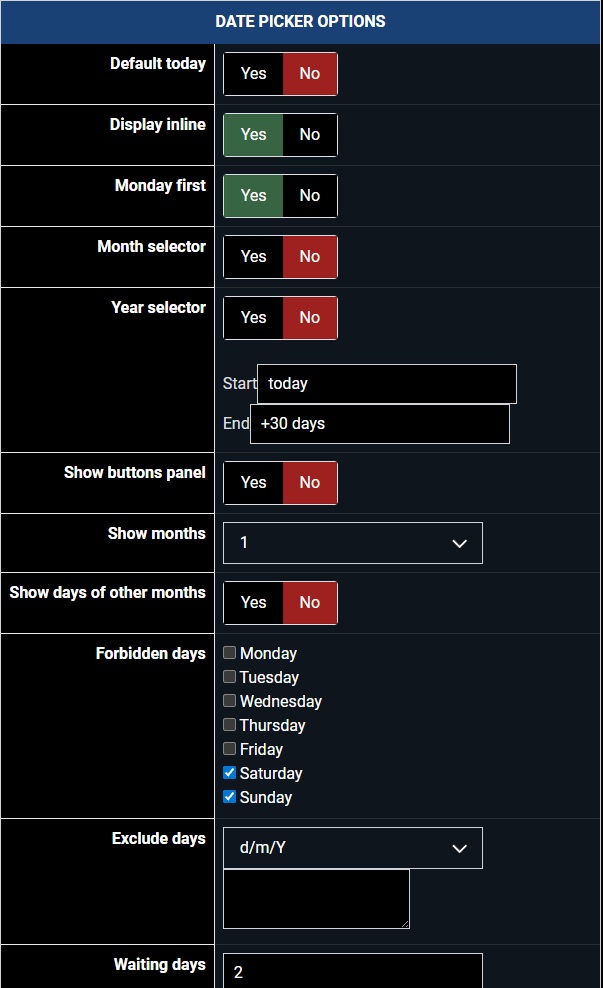Set Show buttons panel to Yes
The image size is (603, 988).
[253, 483]
